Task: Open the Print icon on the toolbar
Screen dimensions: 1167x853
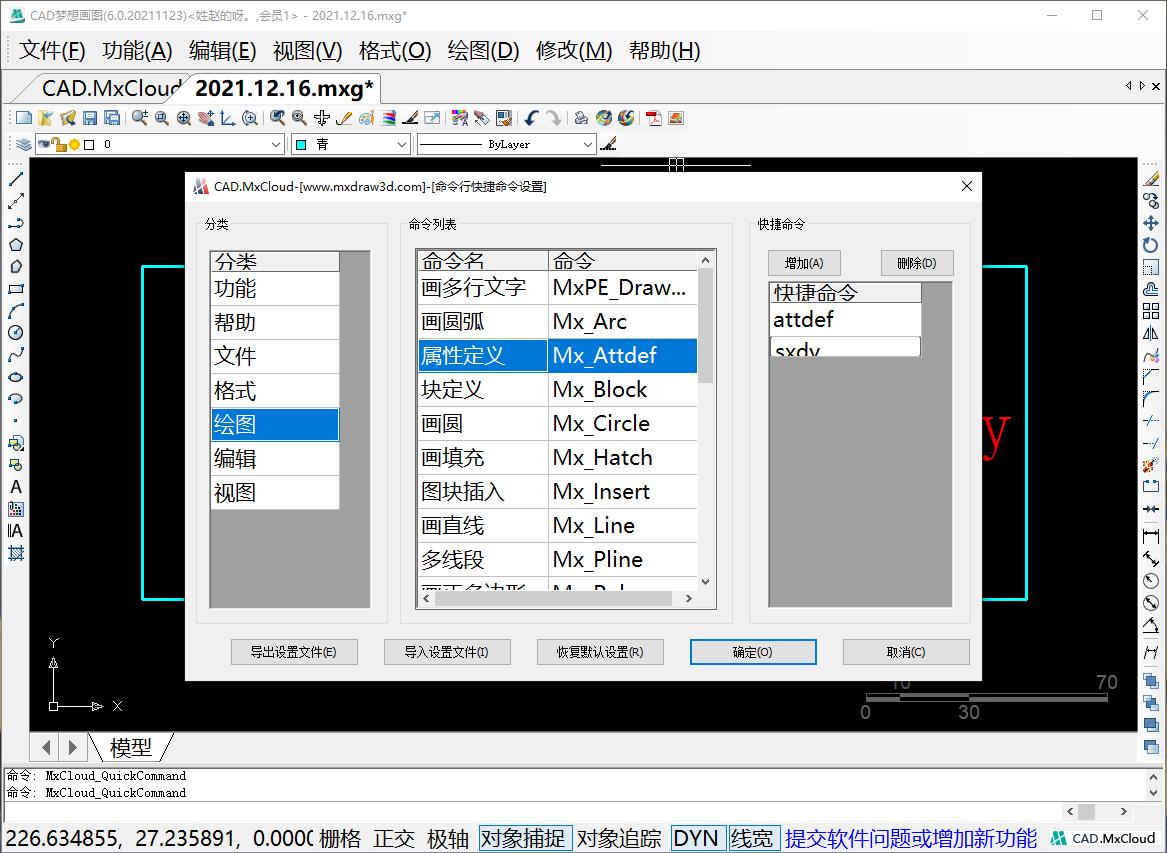Action: pyautogui.click(x=580, y=117)
